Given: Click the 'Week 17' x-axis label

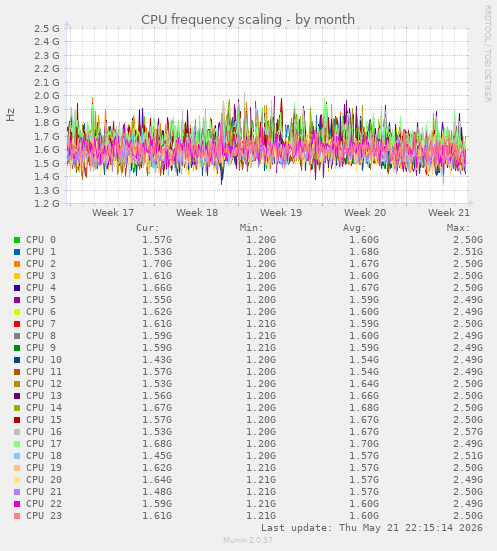Looking at the screenshot, I should pyautogui.click(x=113, y=213).
